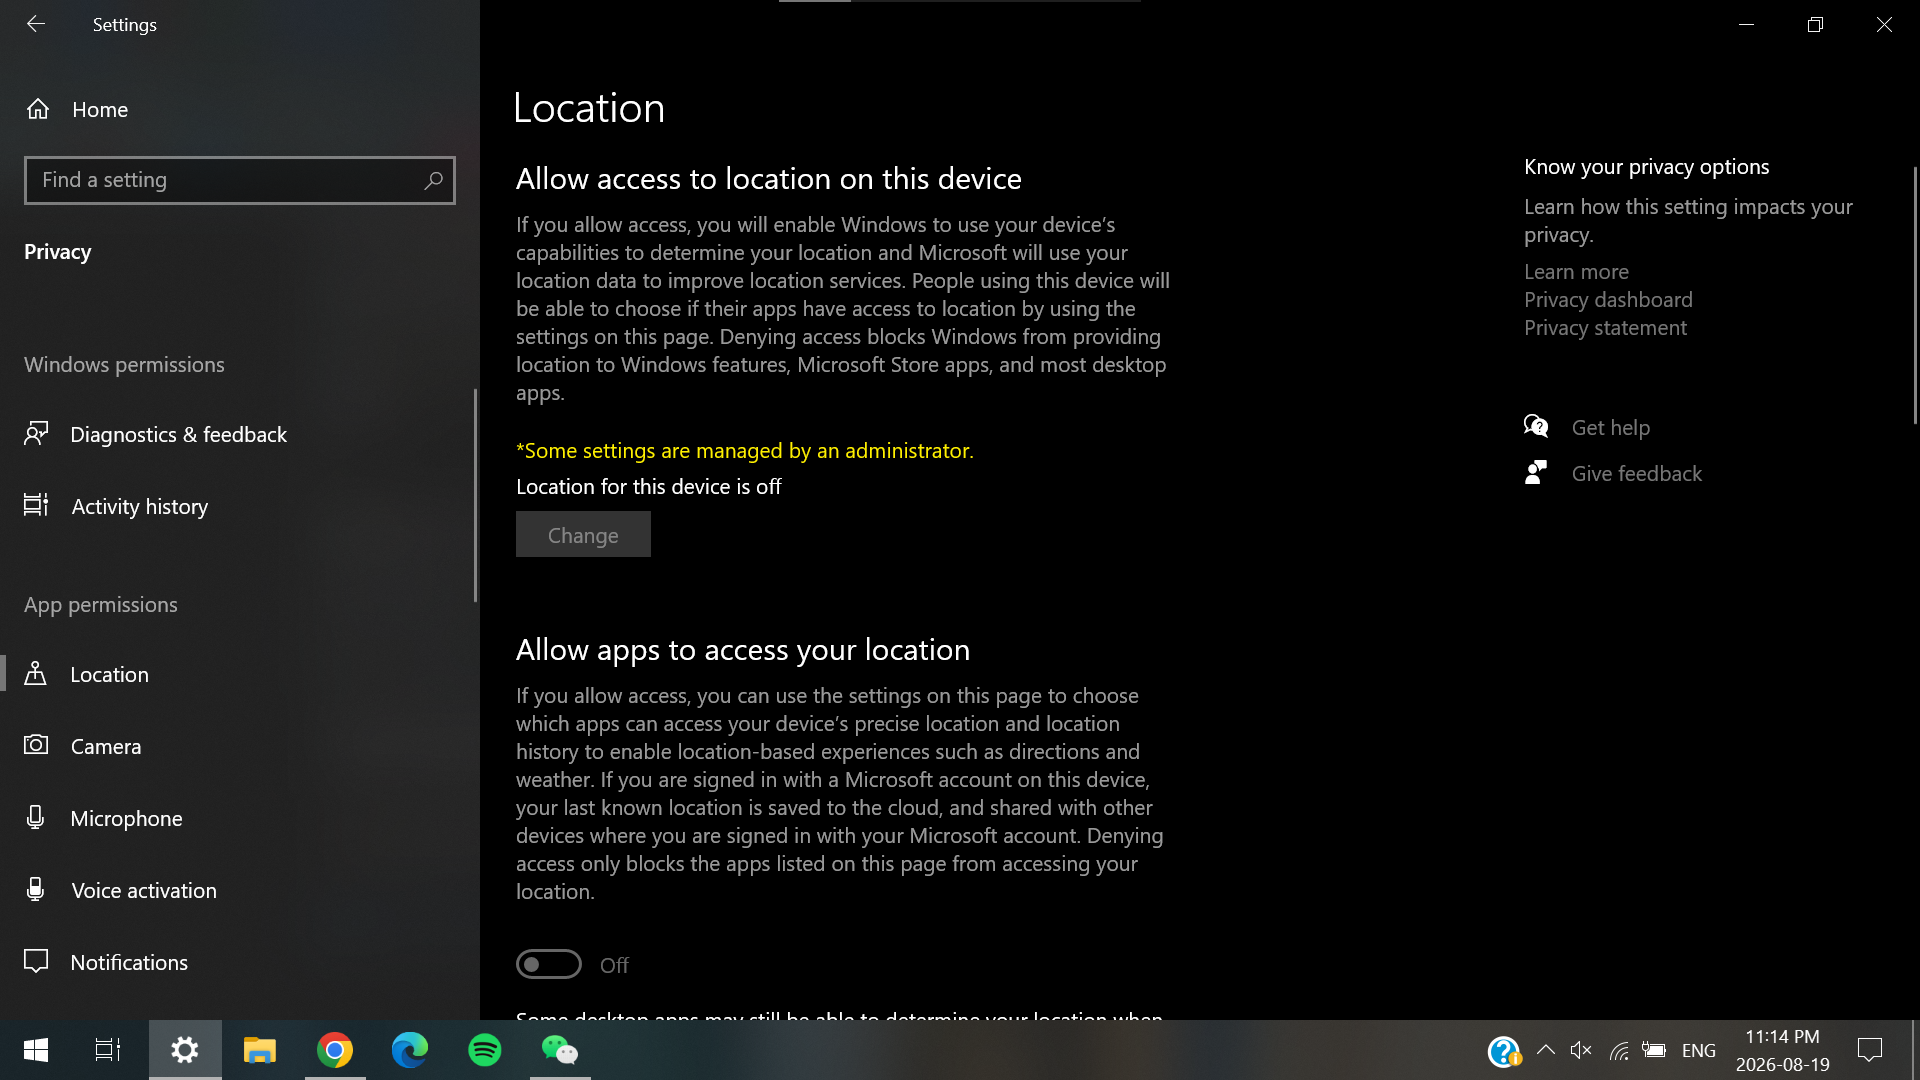Click the search magnifier icon
Screen dimensions: 1920x1080
(433, 180)
